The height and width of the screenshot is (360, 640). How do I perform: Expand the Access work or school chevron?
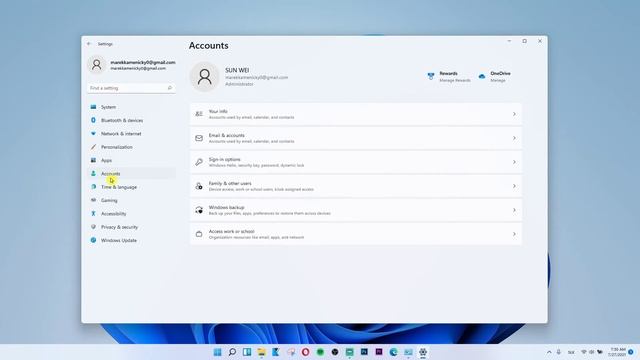tap(514, 234)
